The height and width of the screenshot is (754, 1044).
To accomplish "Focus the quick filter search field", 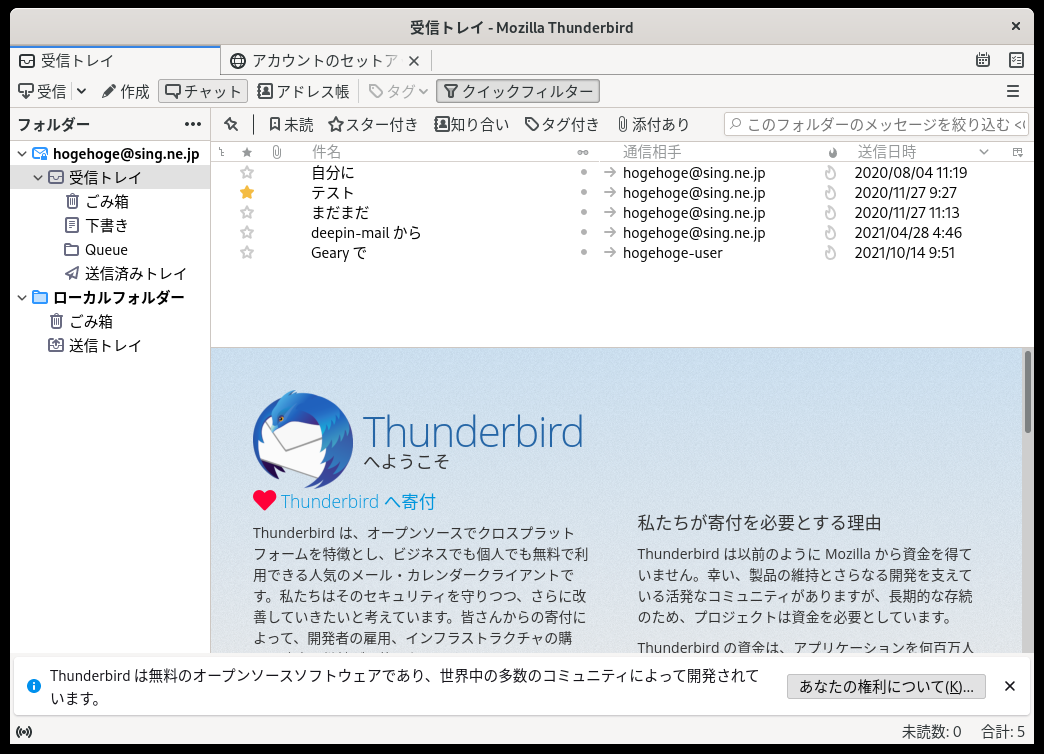I will [876, 125].
